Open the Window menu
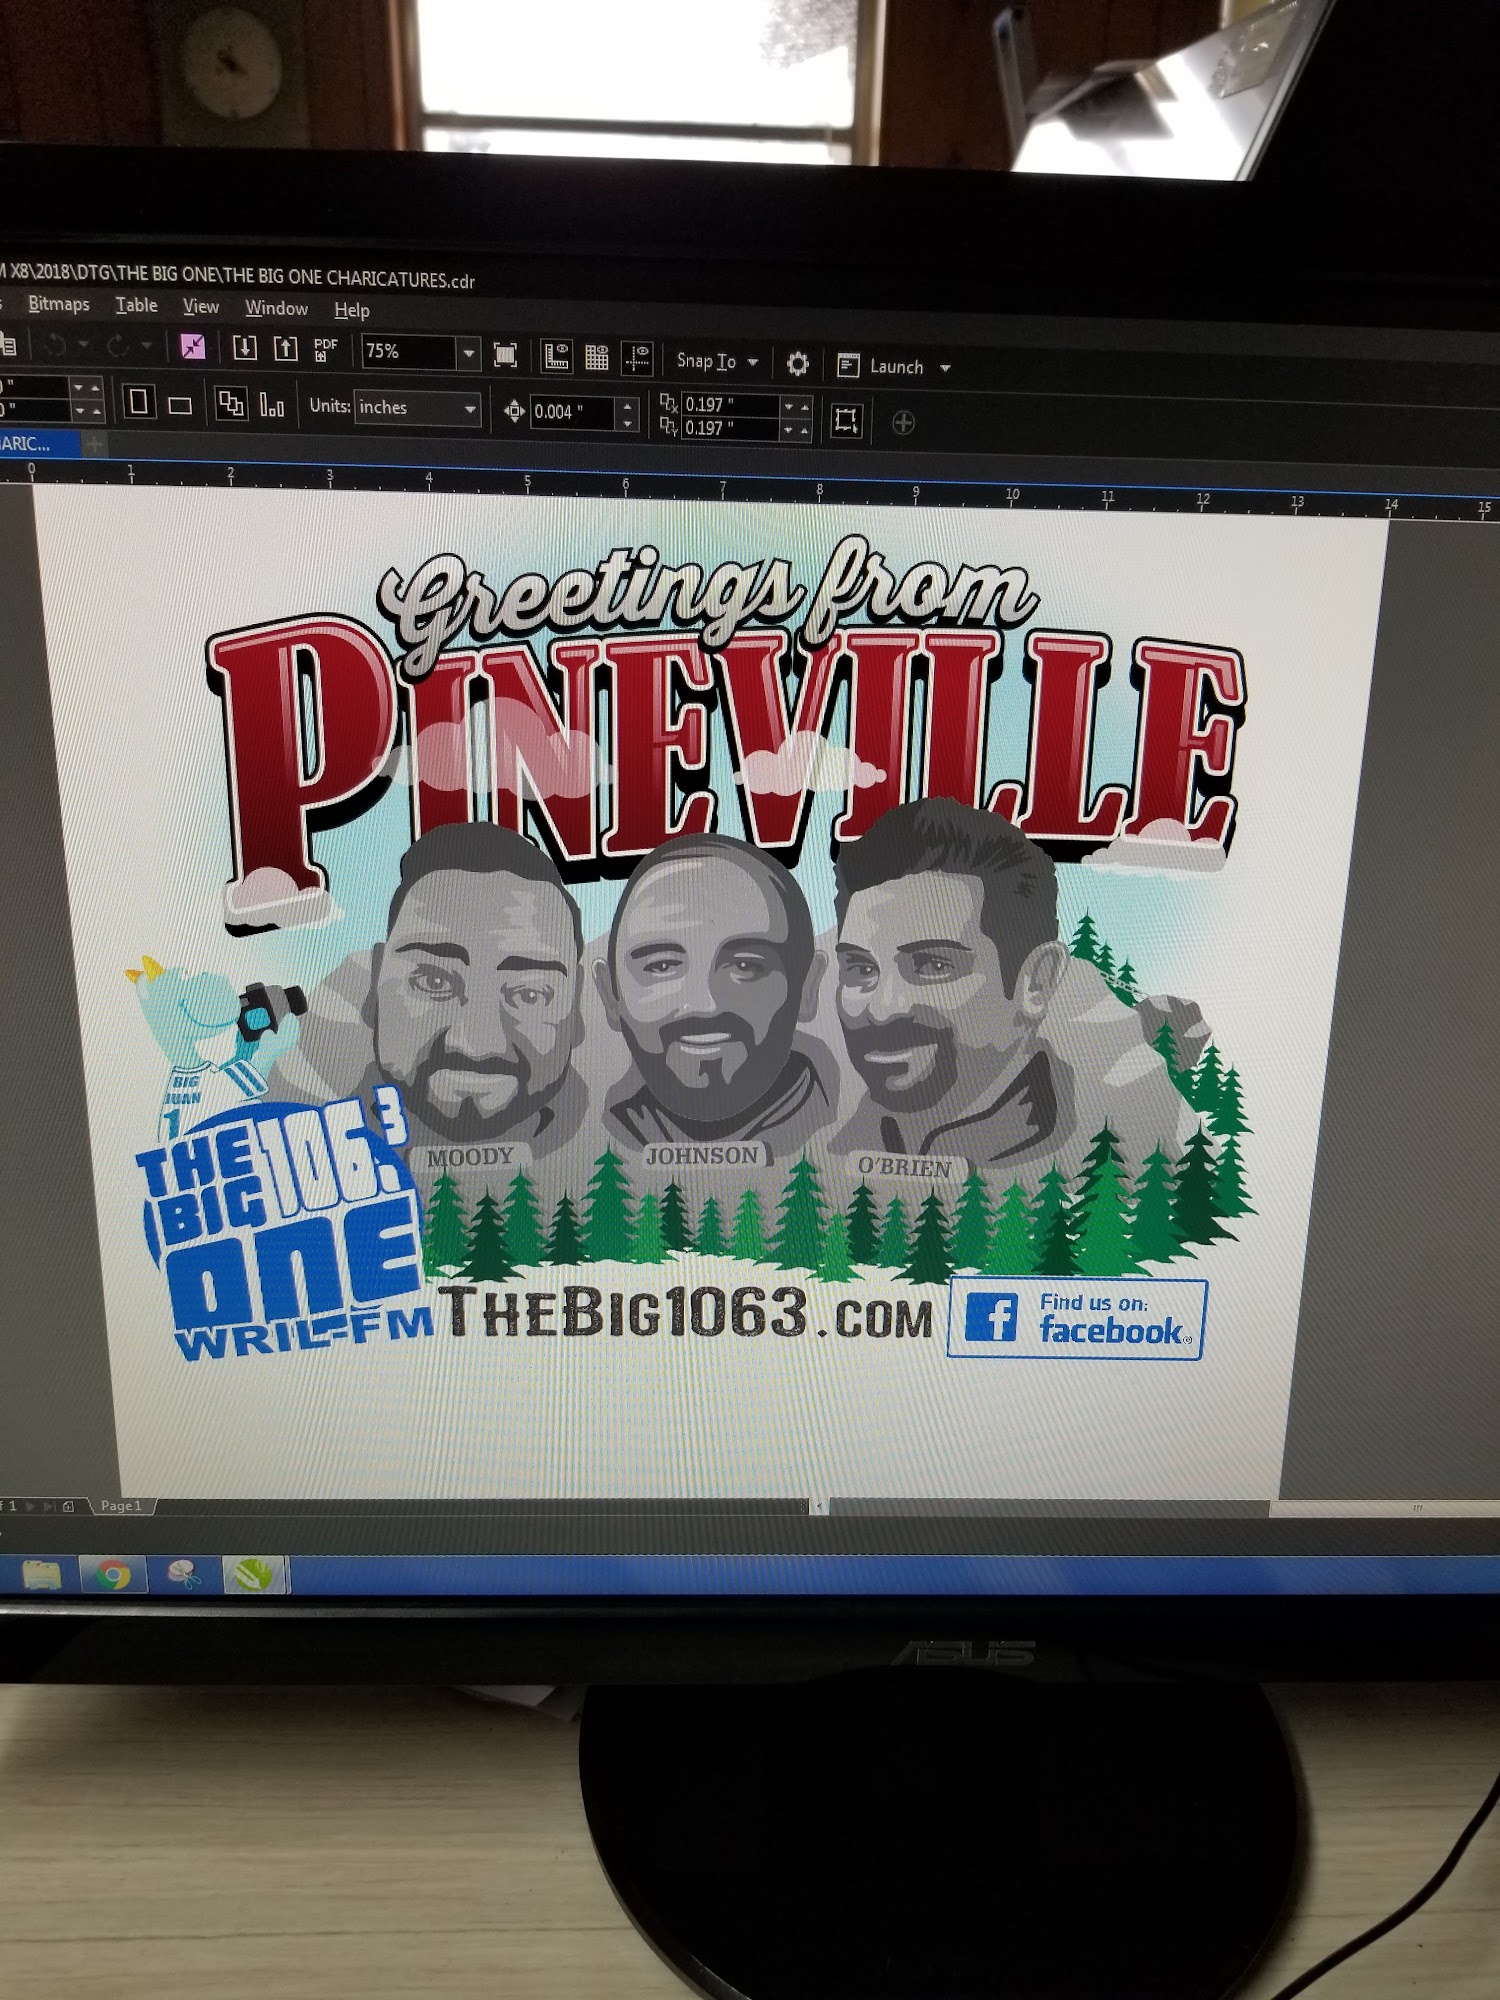This screenshot has height=2000, width=1500. [276, 308]
